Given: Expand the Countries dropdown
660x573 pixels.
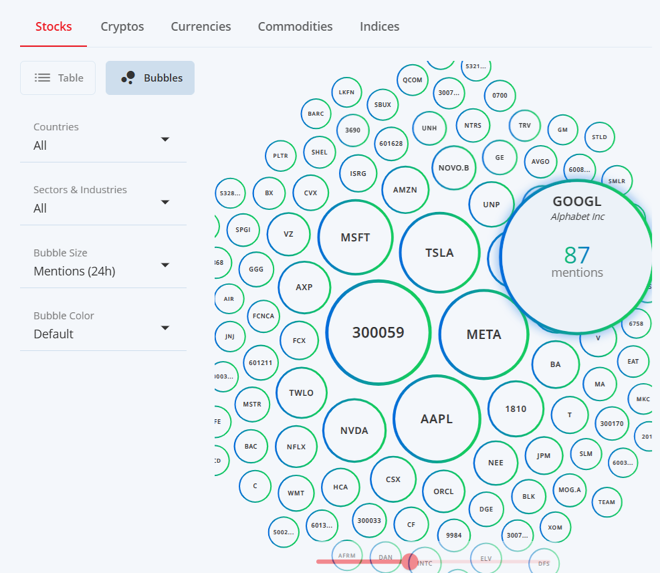Looking at the screenshot, I should (x=103, y=139).
